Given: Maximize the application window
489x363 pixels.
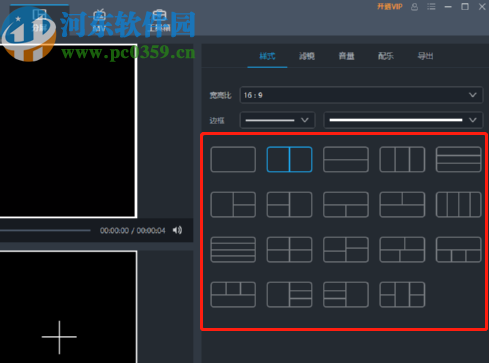Looking at the screenshot, I should (465, 7).
